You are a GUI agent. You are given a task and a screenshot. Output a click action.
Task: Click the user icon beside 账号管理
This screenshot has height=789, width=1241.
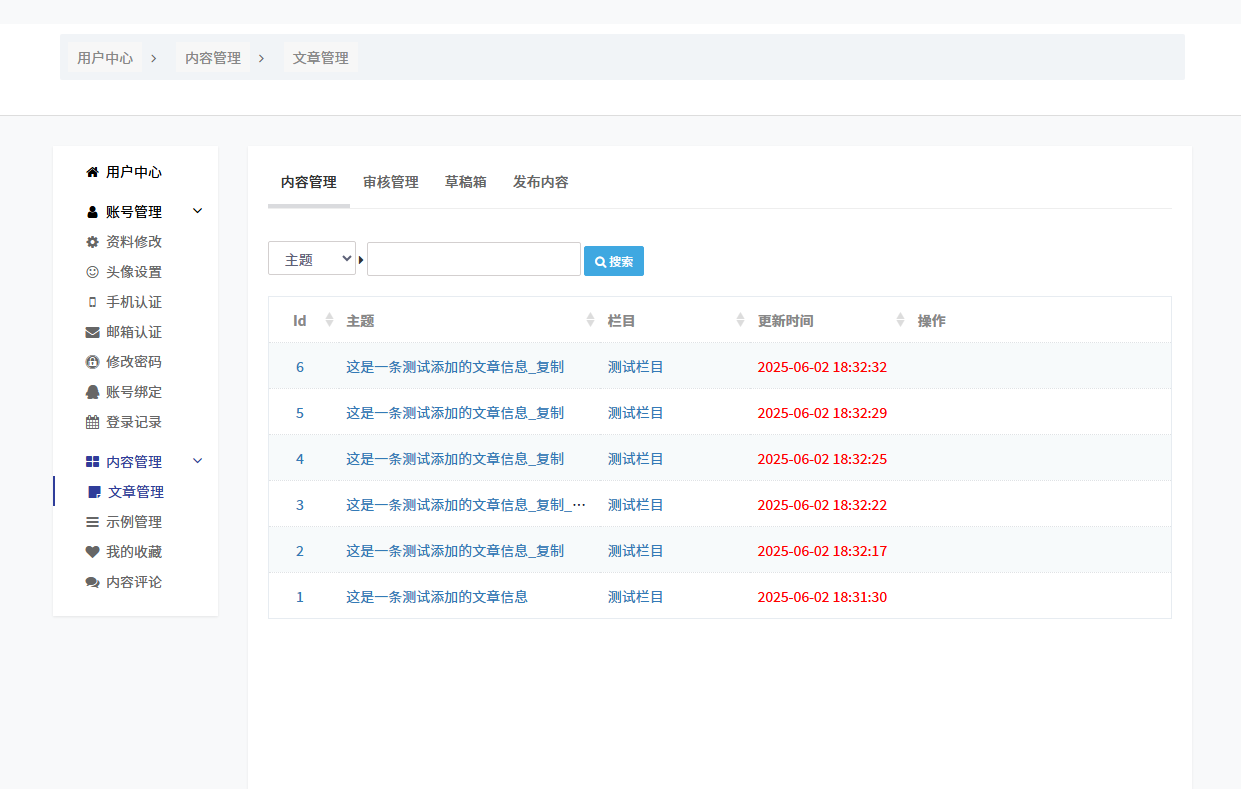point(93,212)
